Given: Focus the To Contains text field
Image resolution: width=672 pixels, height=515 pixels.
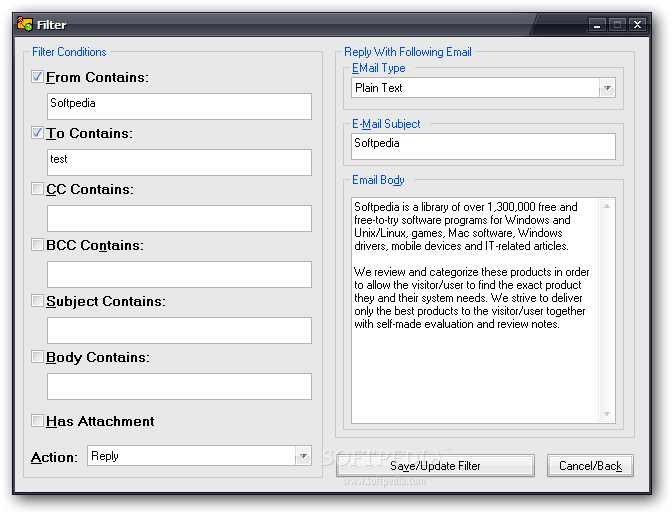Looking at the screenshot, I should (179, 162).
